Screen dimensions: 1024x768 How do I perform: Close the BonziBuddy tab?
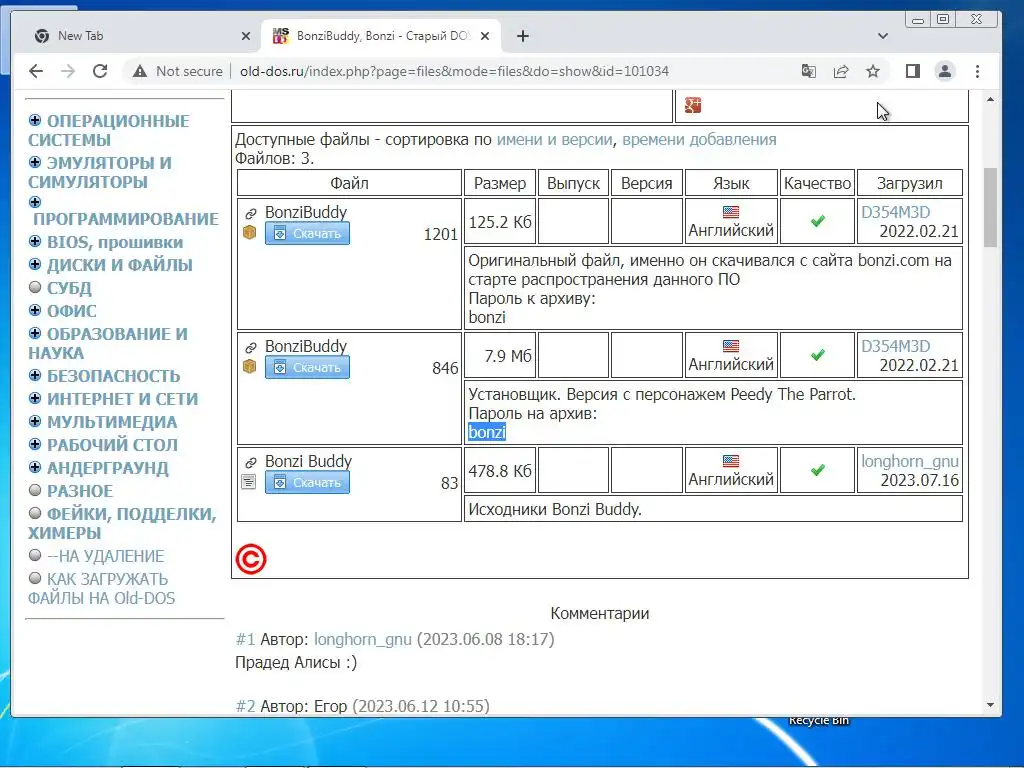point(485,36)
